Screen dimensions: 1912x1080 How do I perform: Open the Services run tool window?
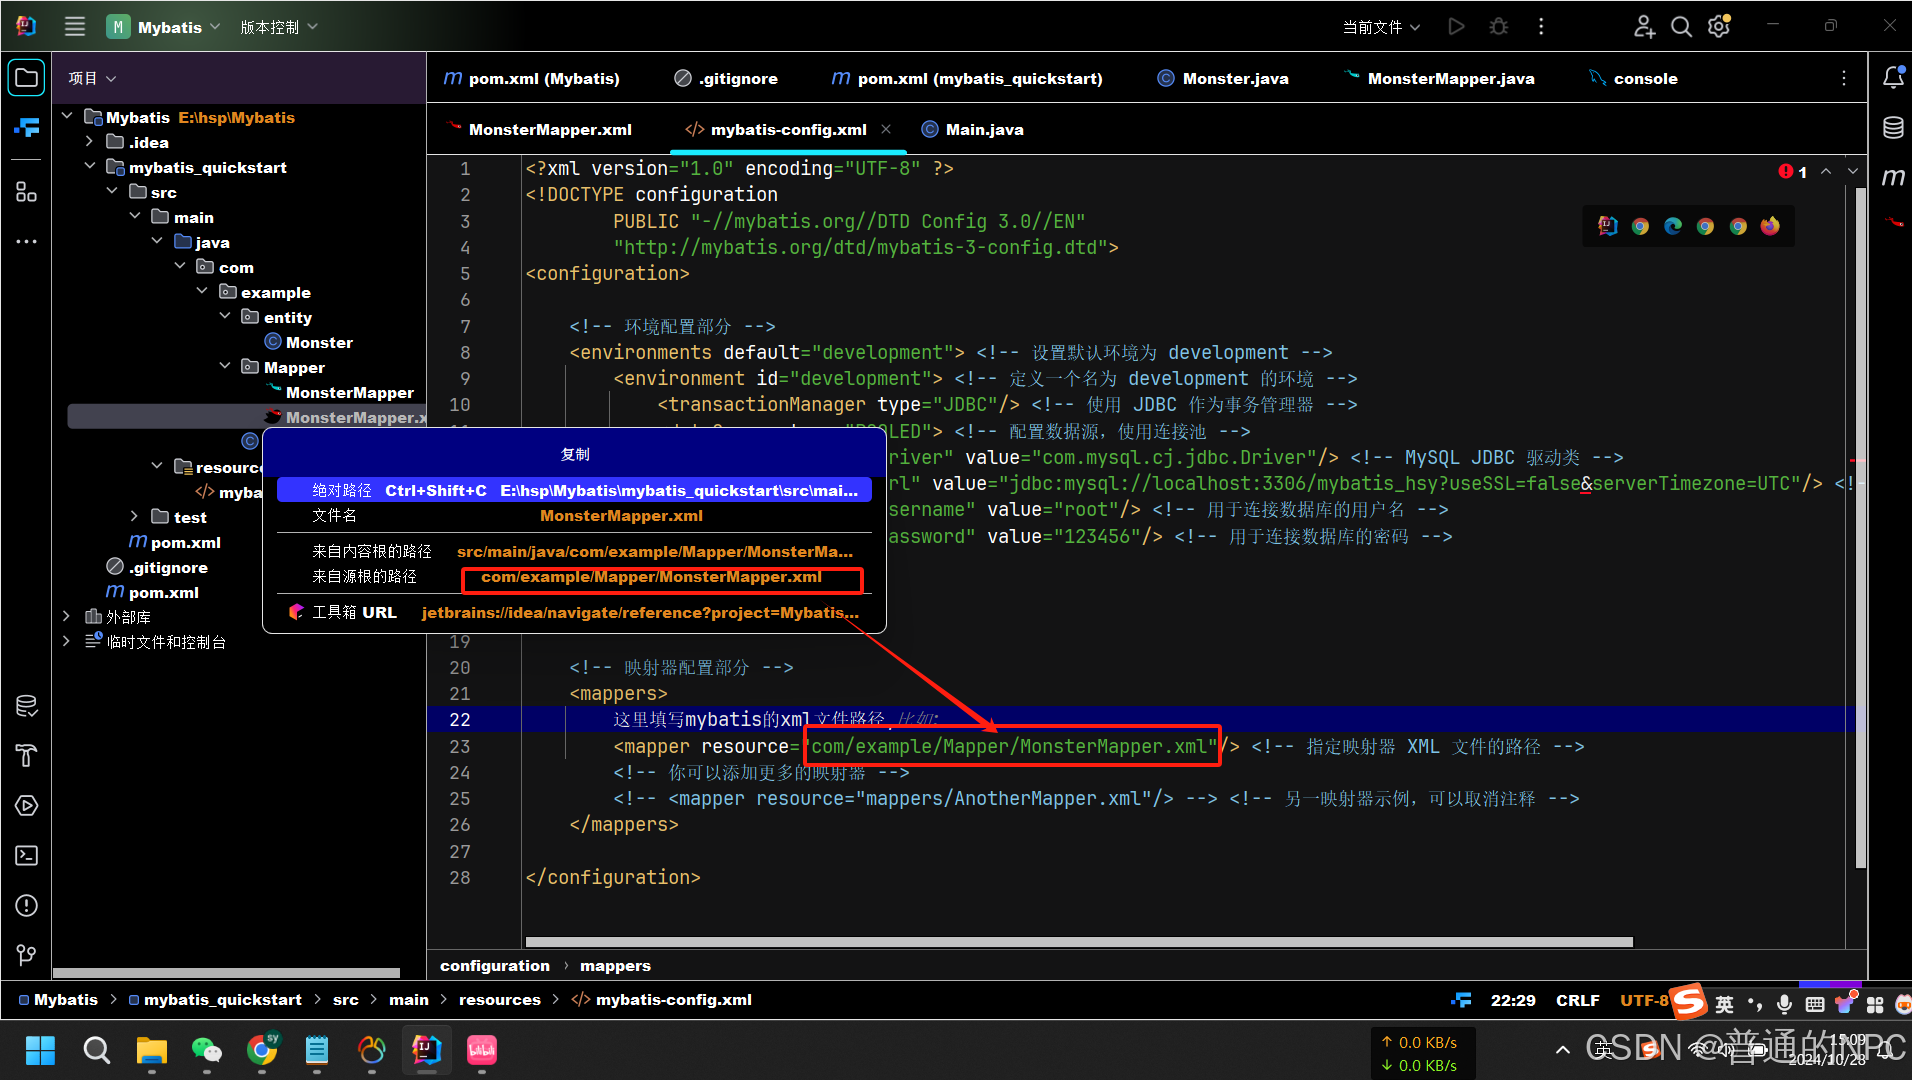pyautogui.click(x=27, y=806)
